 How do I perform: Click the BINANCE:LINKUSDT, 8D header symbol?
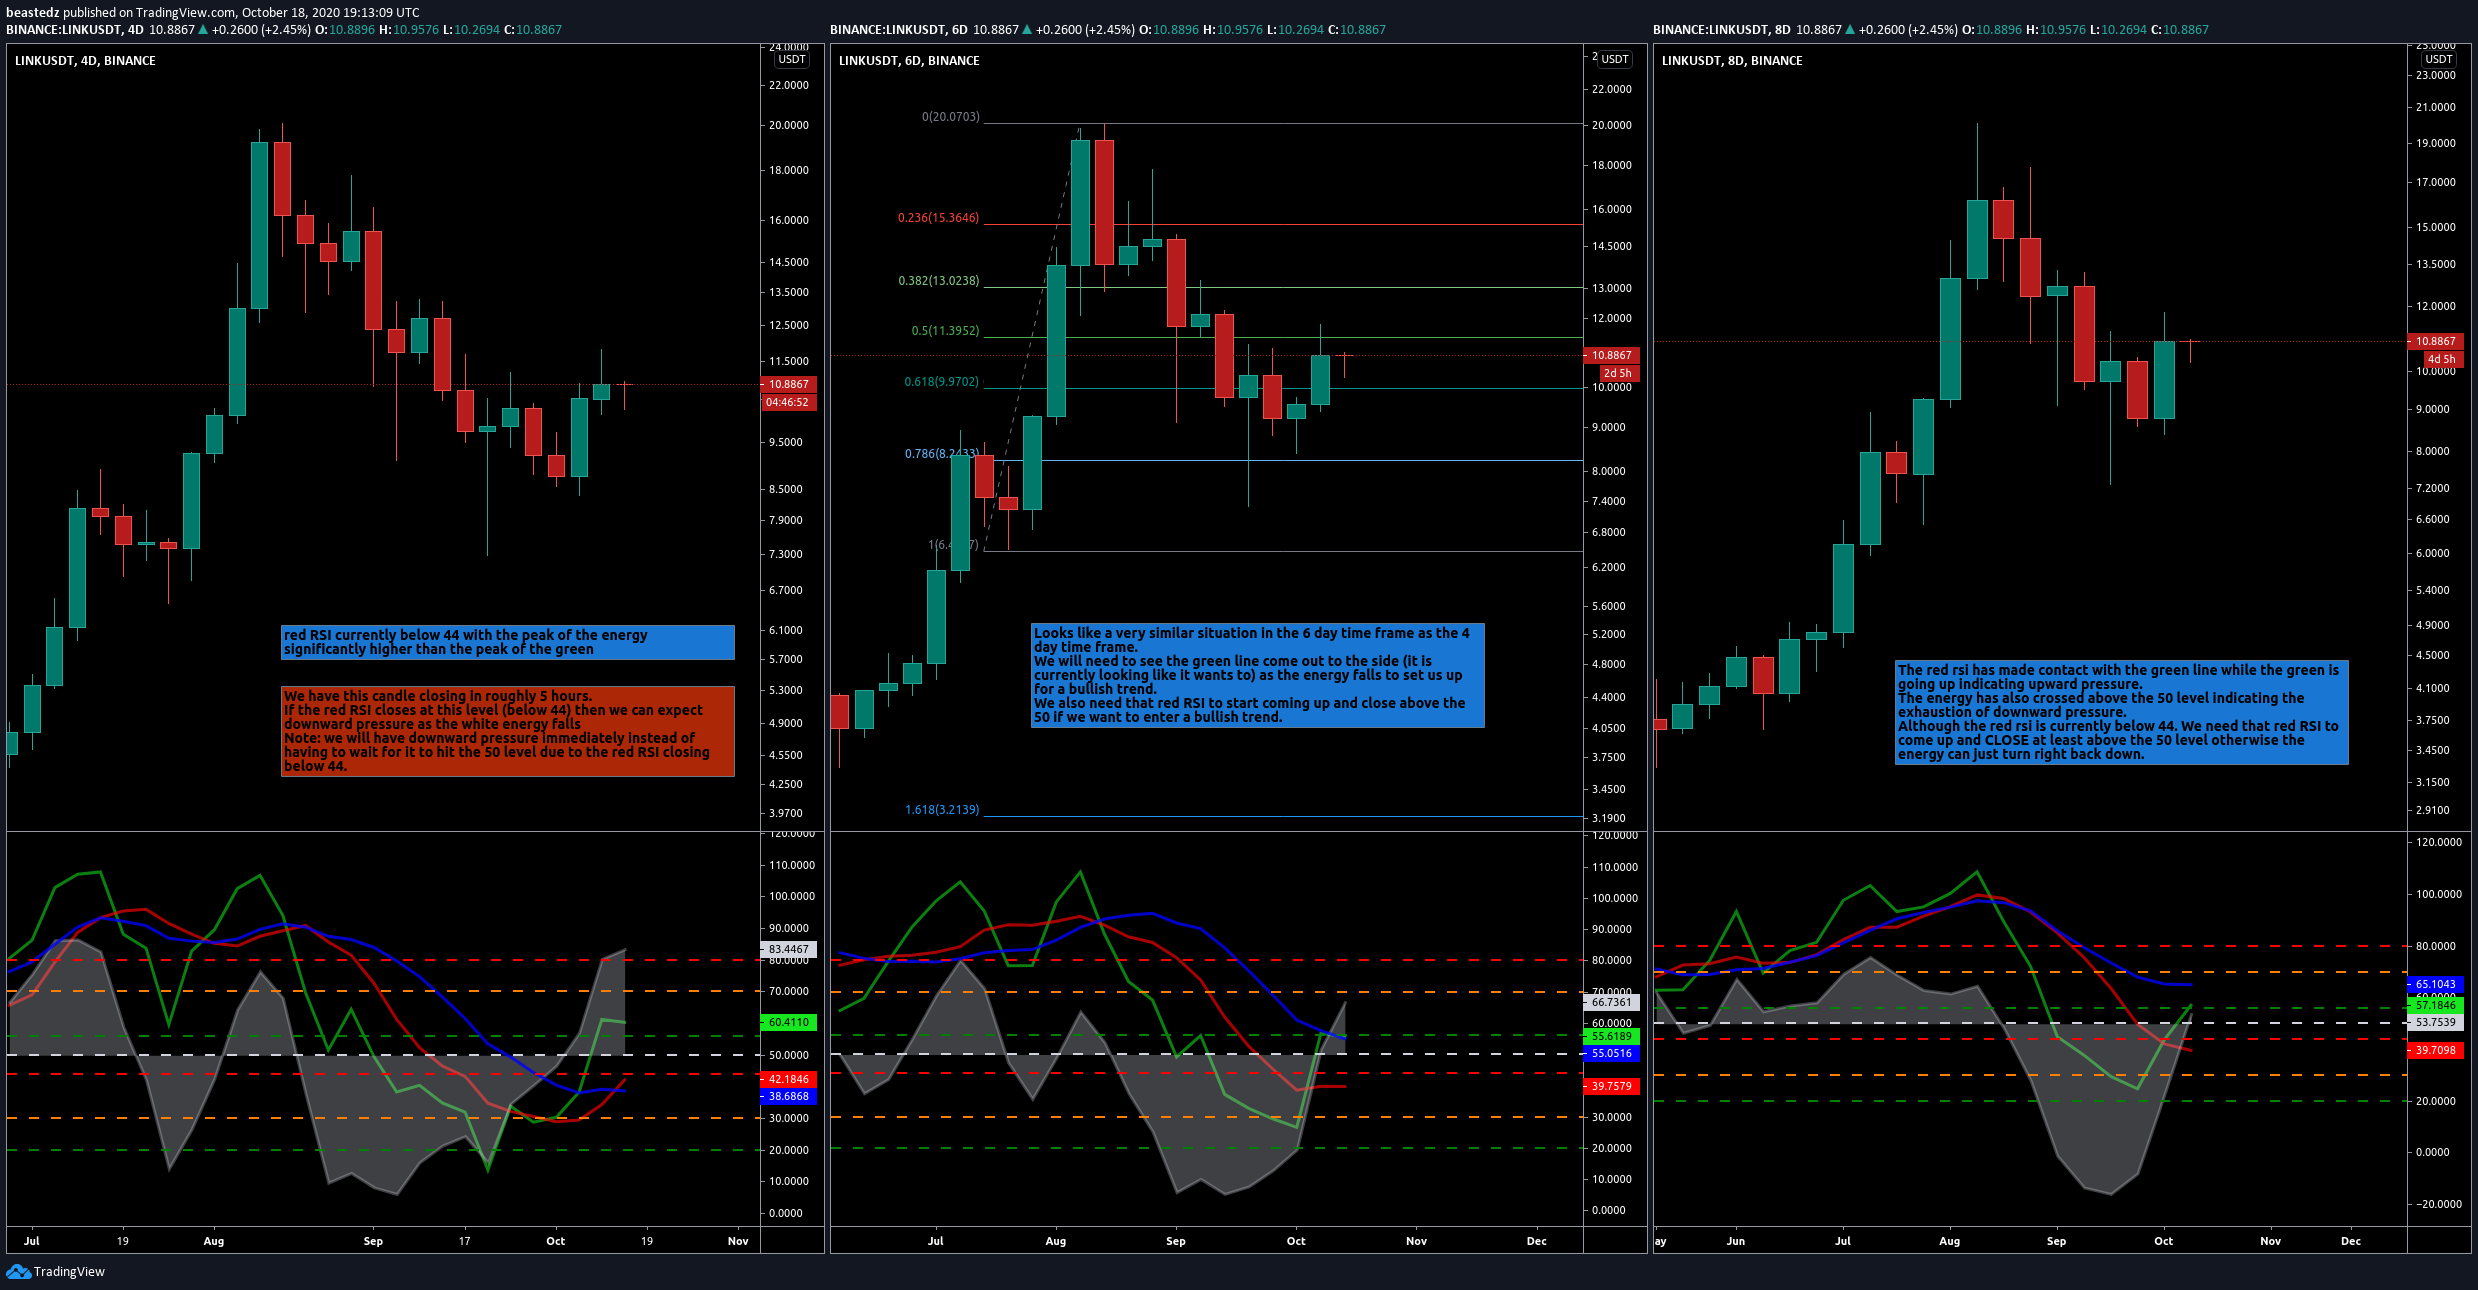click(x=1722, y=30)
